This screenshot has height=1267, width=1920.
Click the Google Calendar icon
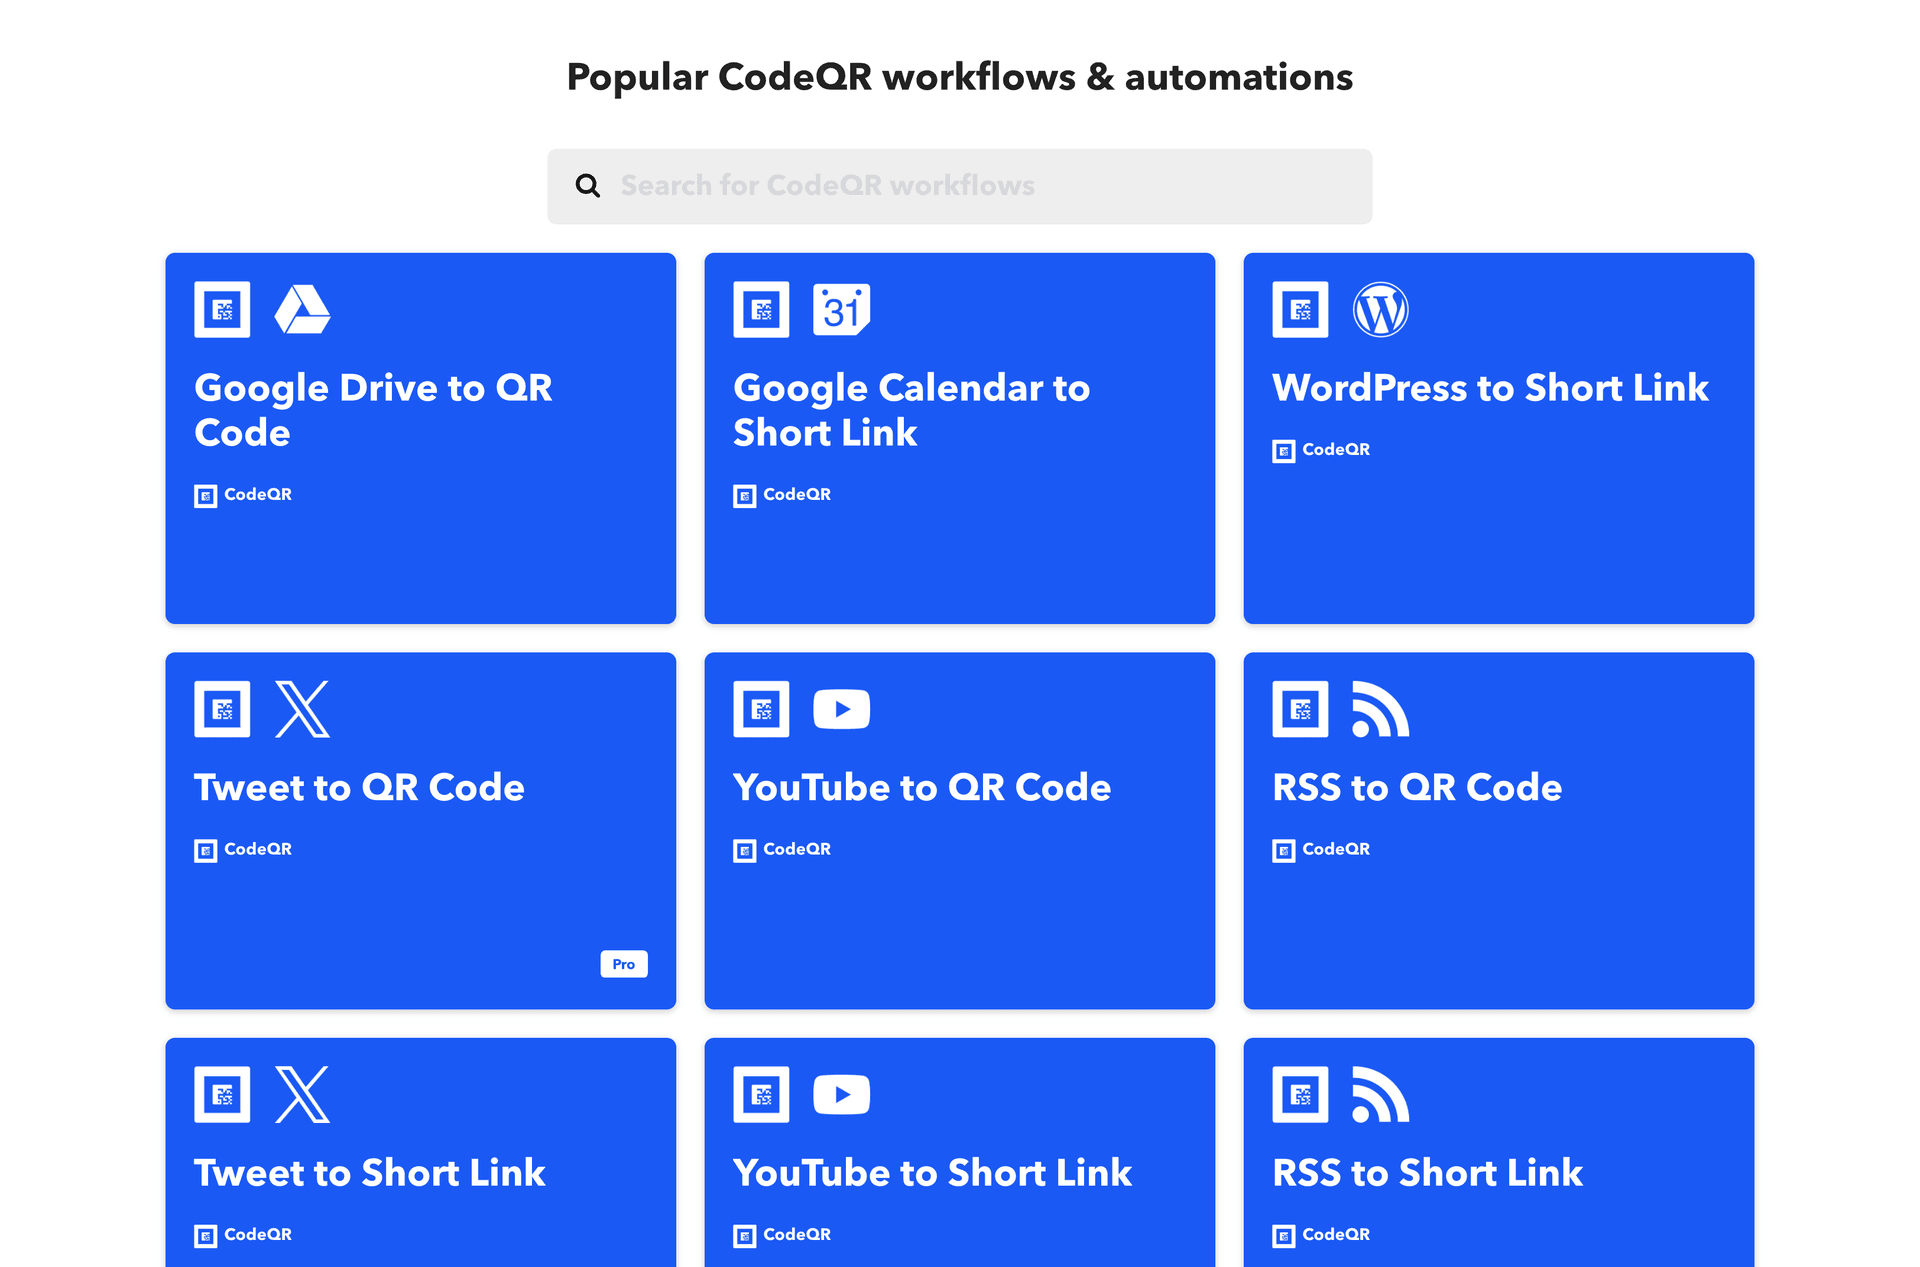pos(842,310)
